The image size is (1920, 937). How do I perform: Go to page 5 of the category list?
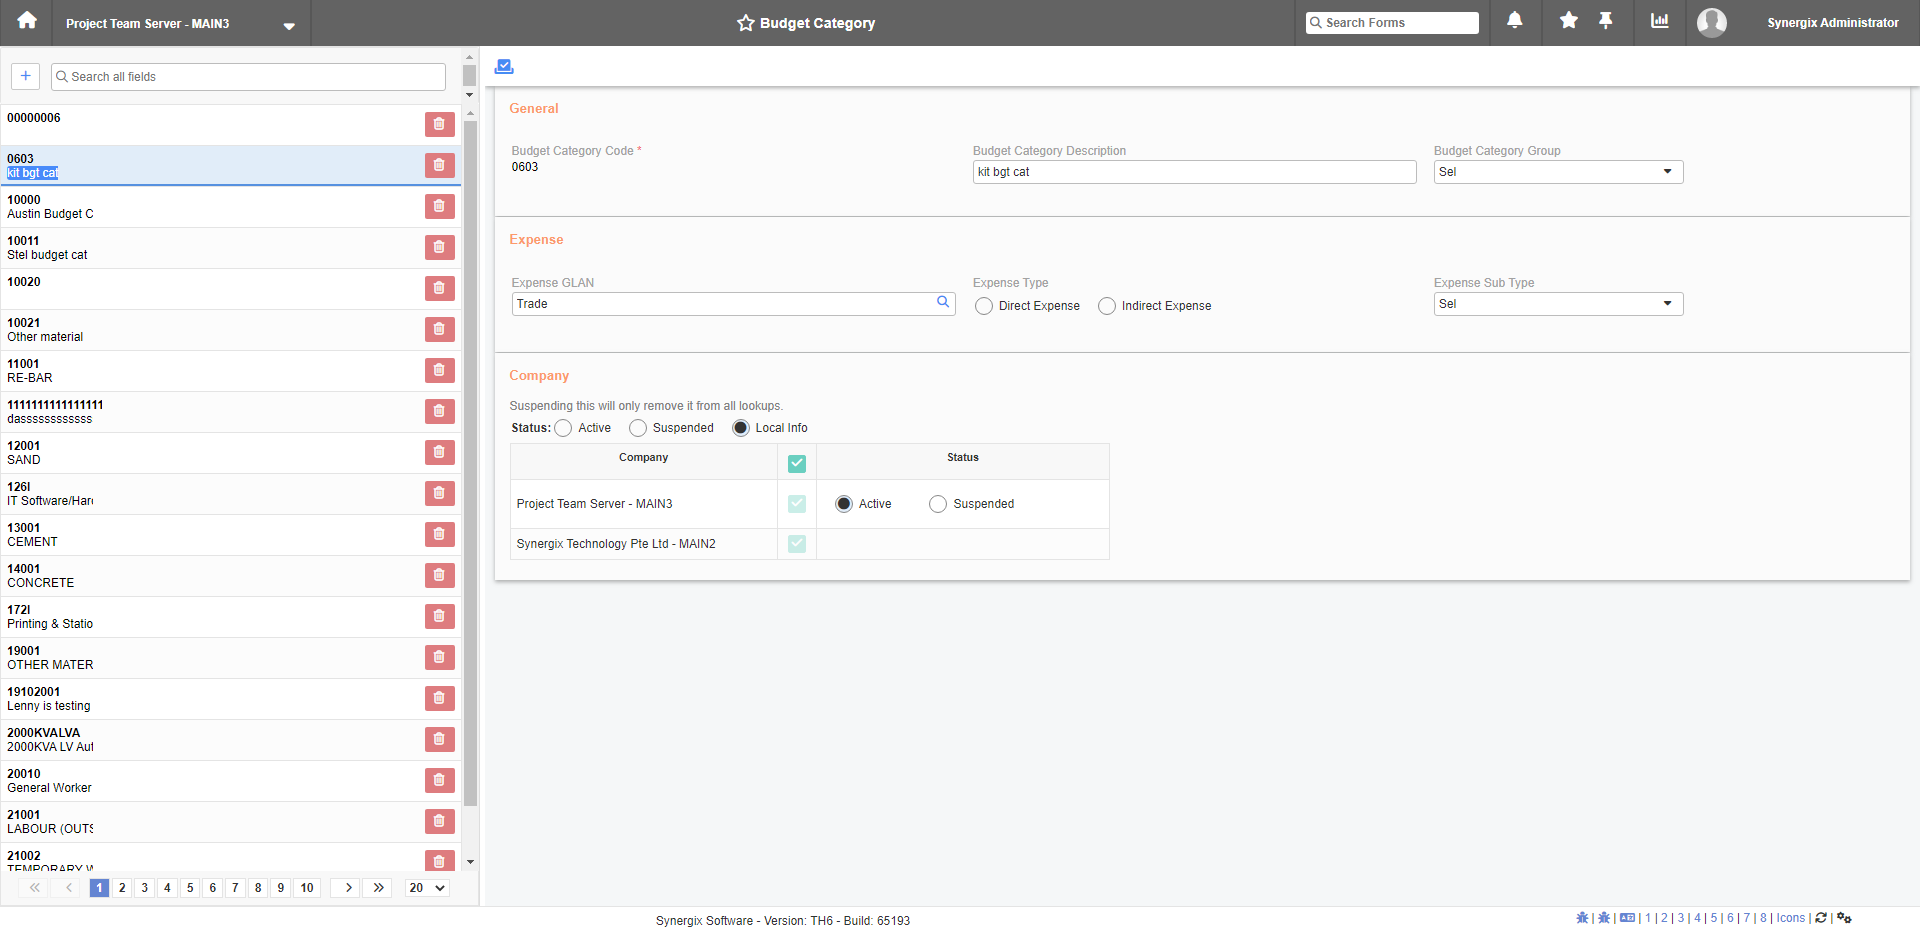(190, 887)
